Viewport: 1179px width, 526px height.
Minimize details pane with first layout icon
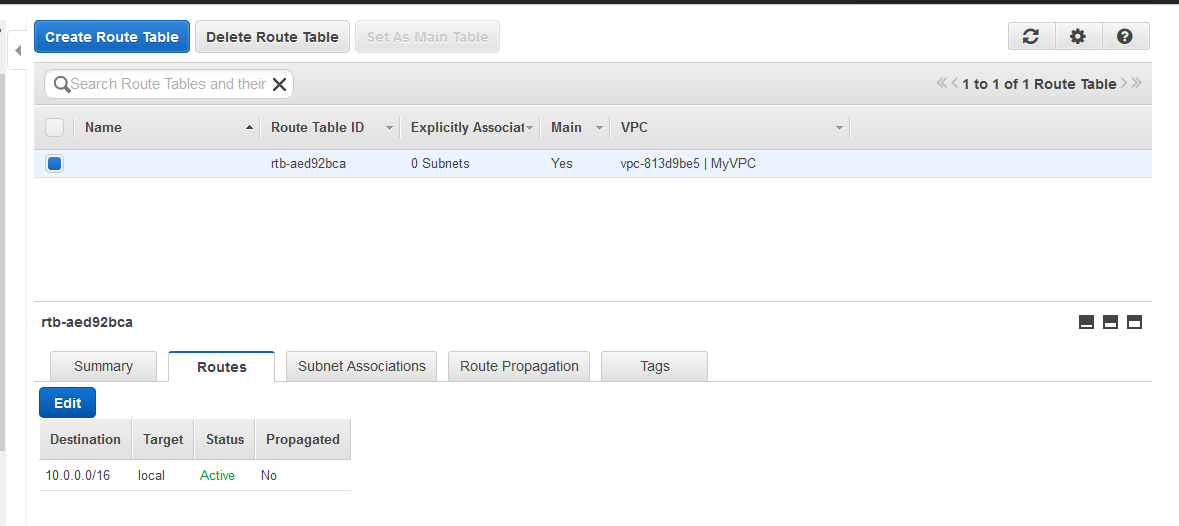pyautogui.click(x=1086, y=322)
